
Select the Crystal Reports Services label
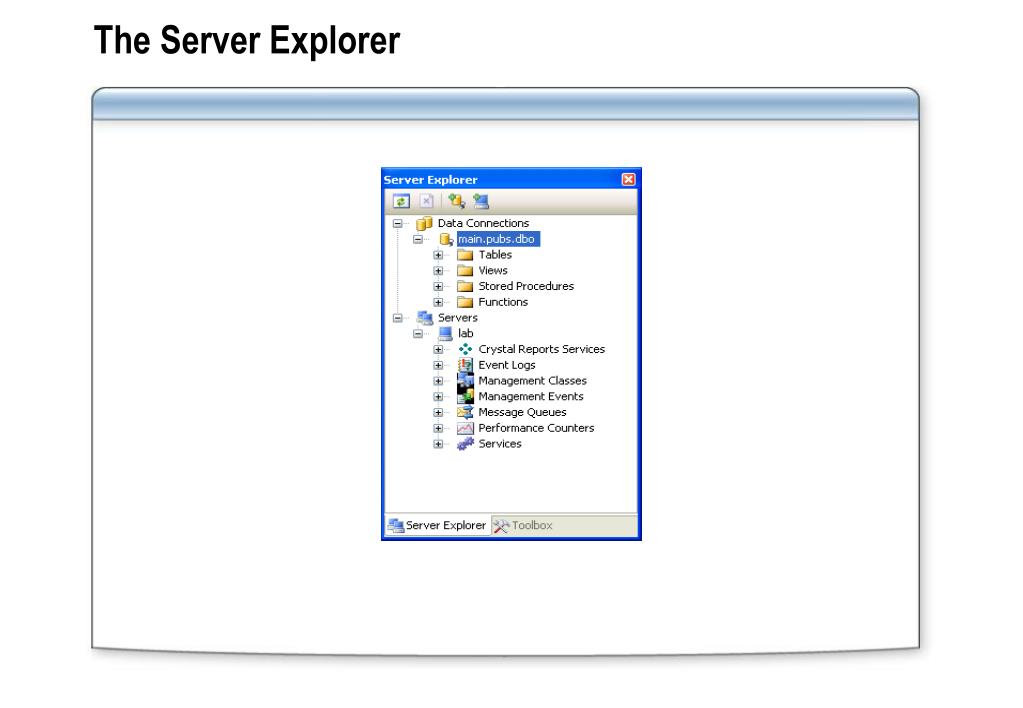point(542,349)
